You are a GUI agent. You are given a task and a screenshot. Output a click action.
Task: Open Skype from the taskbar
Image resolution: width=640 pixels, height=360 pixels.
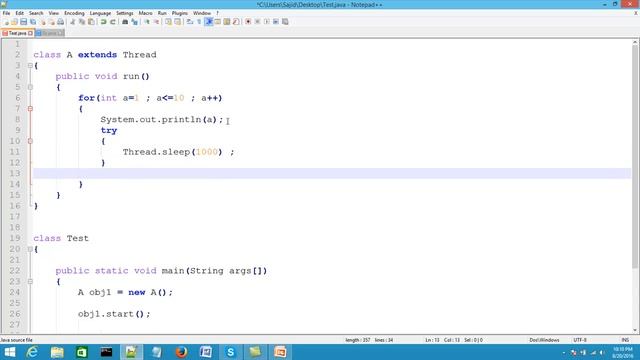tap(231, 352)
